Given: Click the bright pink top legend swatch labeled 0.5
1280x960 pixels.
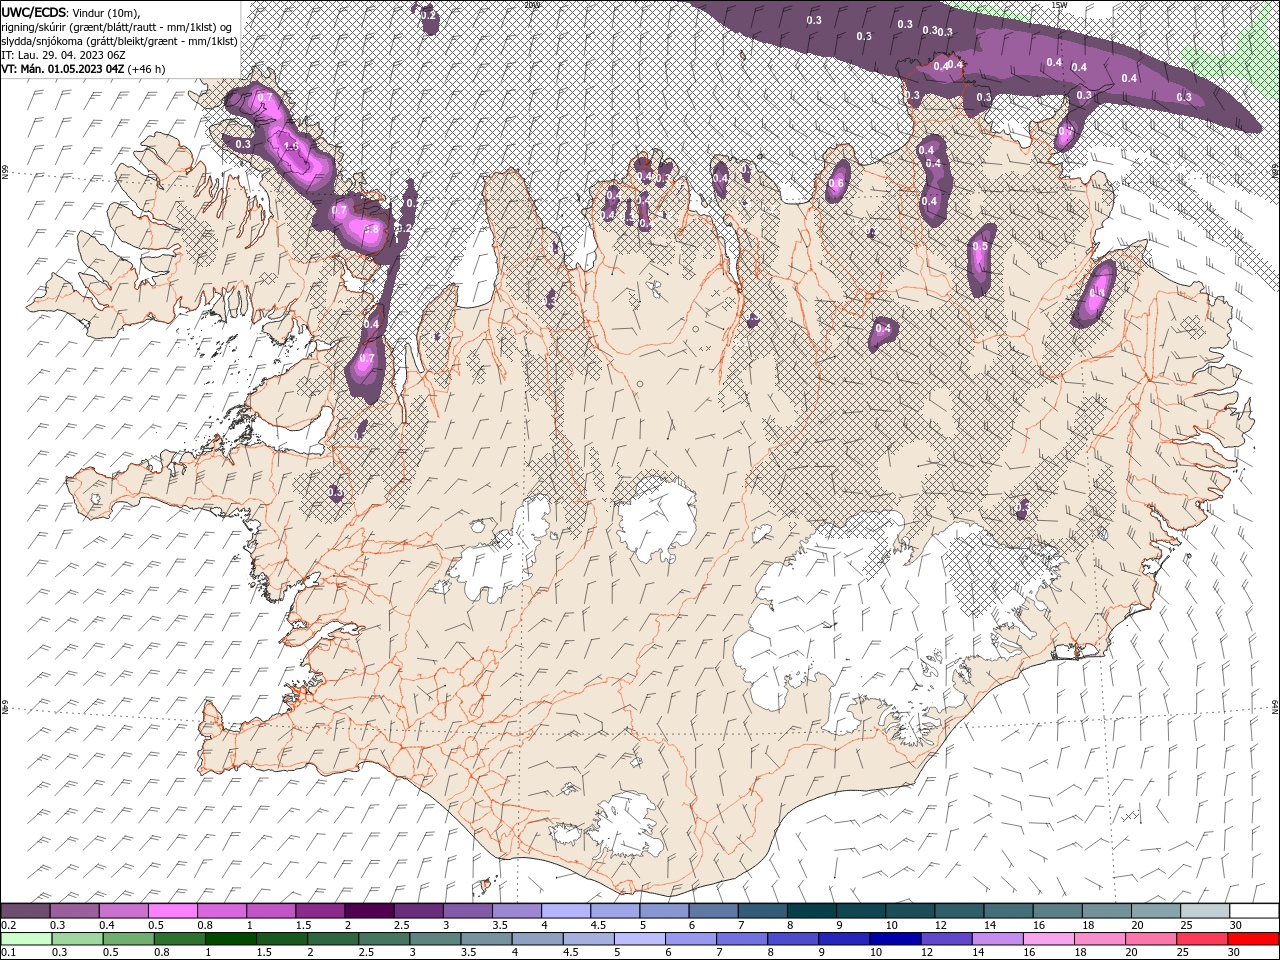Looking at the screenshot, I should (172, 911).
